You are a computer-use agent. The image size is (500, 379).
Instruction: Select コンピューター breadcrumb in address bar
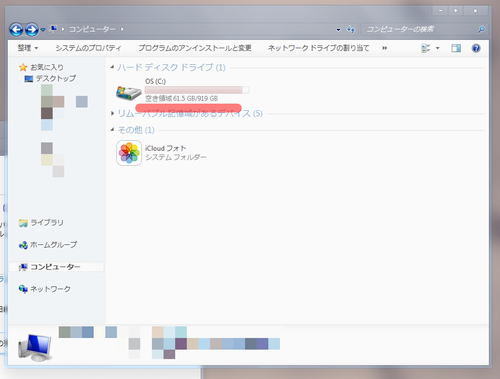pos(92,29)
